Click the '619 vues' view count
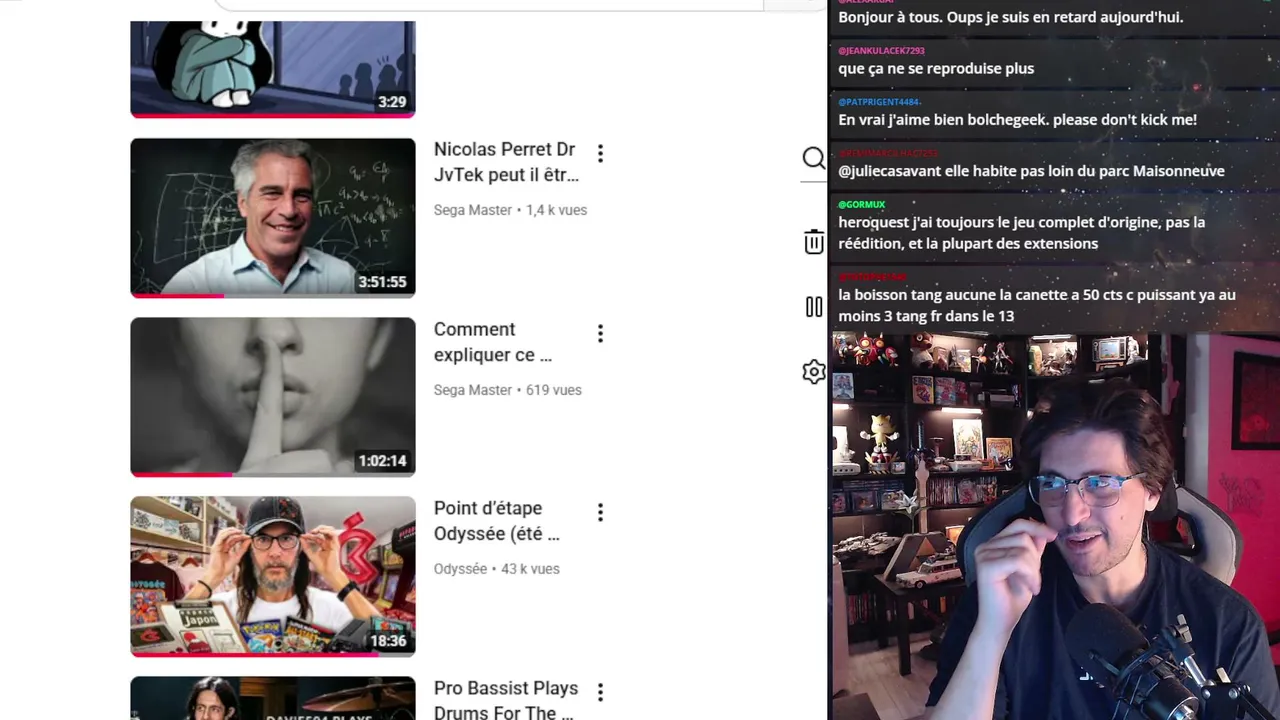Viewport: 1280px width, 720px height. point(554,390)
